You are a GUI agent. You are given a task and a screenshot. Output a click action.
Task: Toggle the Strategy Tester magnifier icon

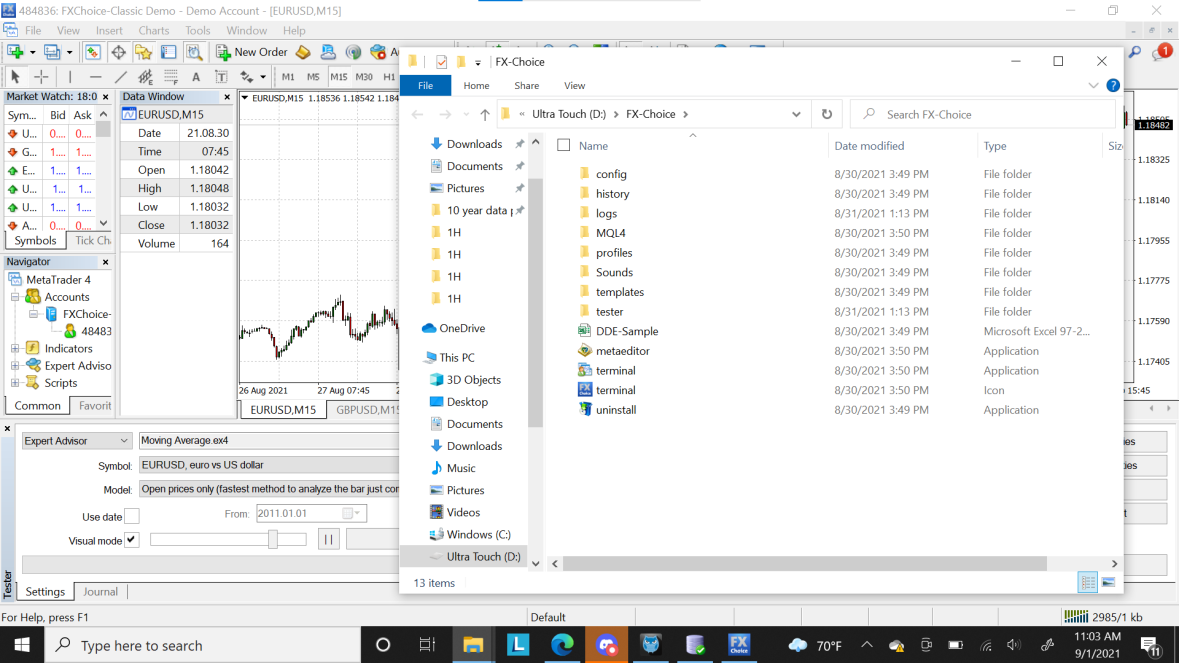[x=194, y=52]
